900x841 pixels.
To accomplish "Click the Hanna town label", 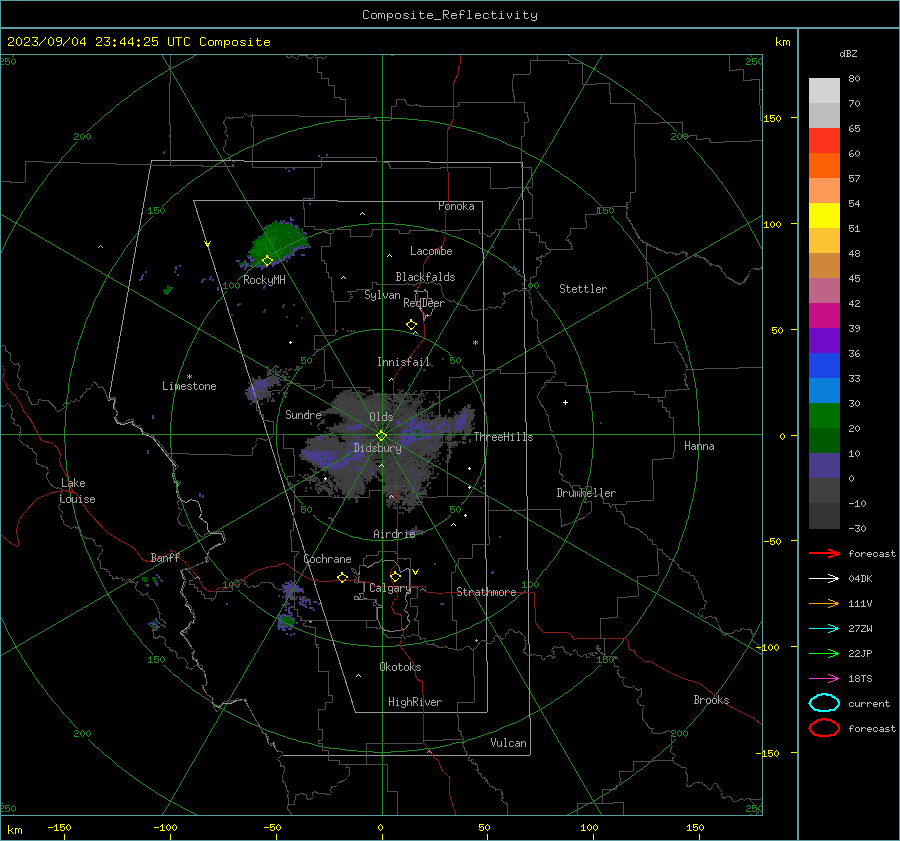I will click(699, 446).
